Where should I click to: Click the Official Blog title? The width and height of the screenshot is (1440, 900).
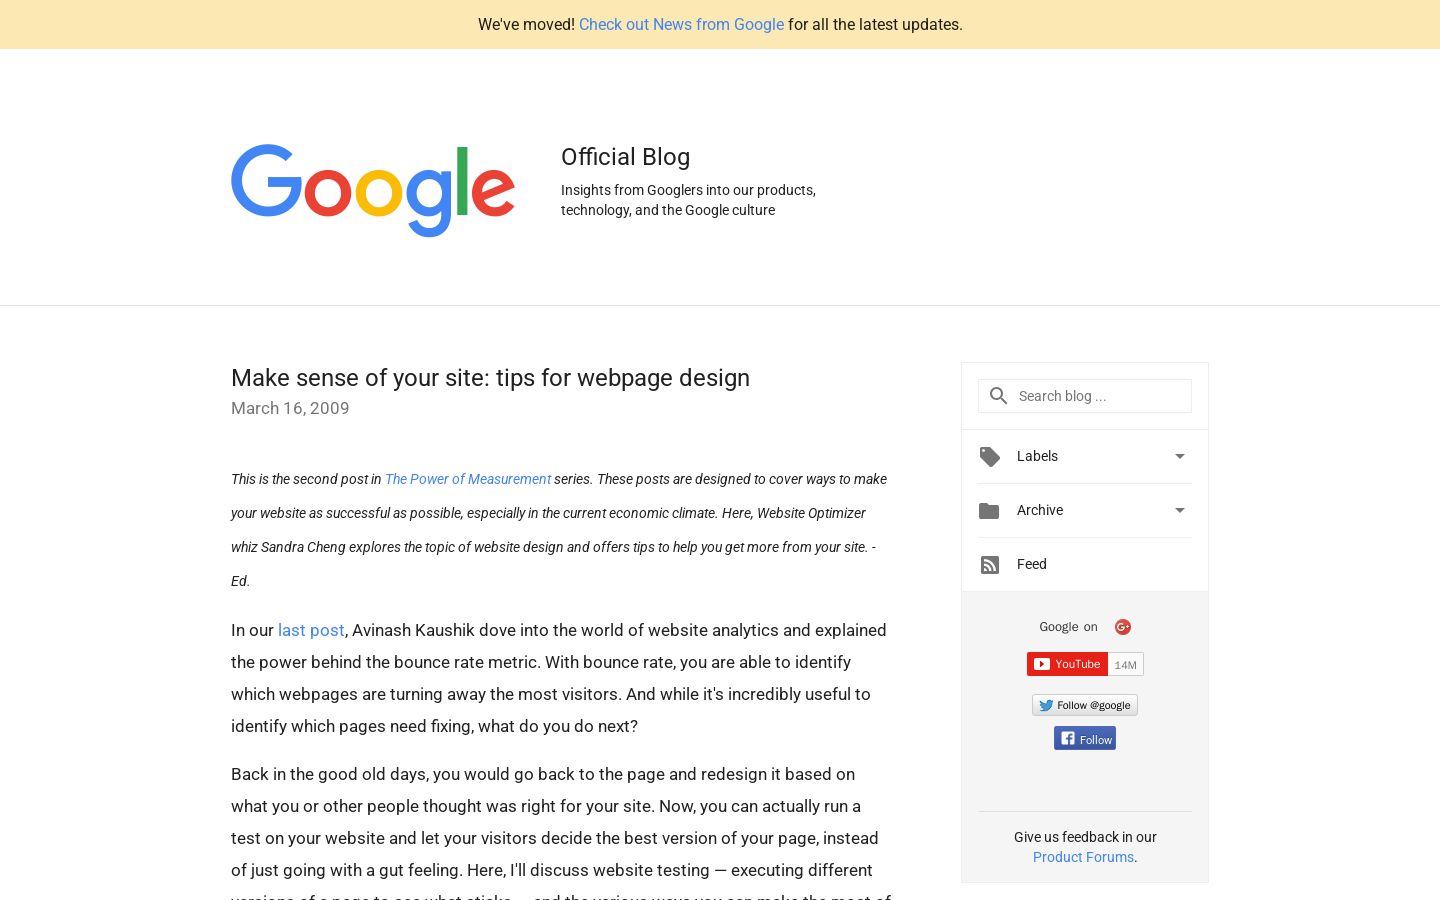click(625, 157)
